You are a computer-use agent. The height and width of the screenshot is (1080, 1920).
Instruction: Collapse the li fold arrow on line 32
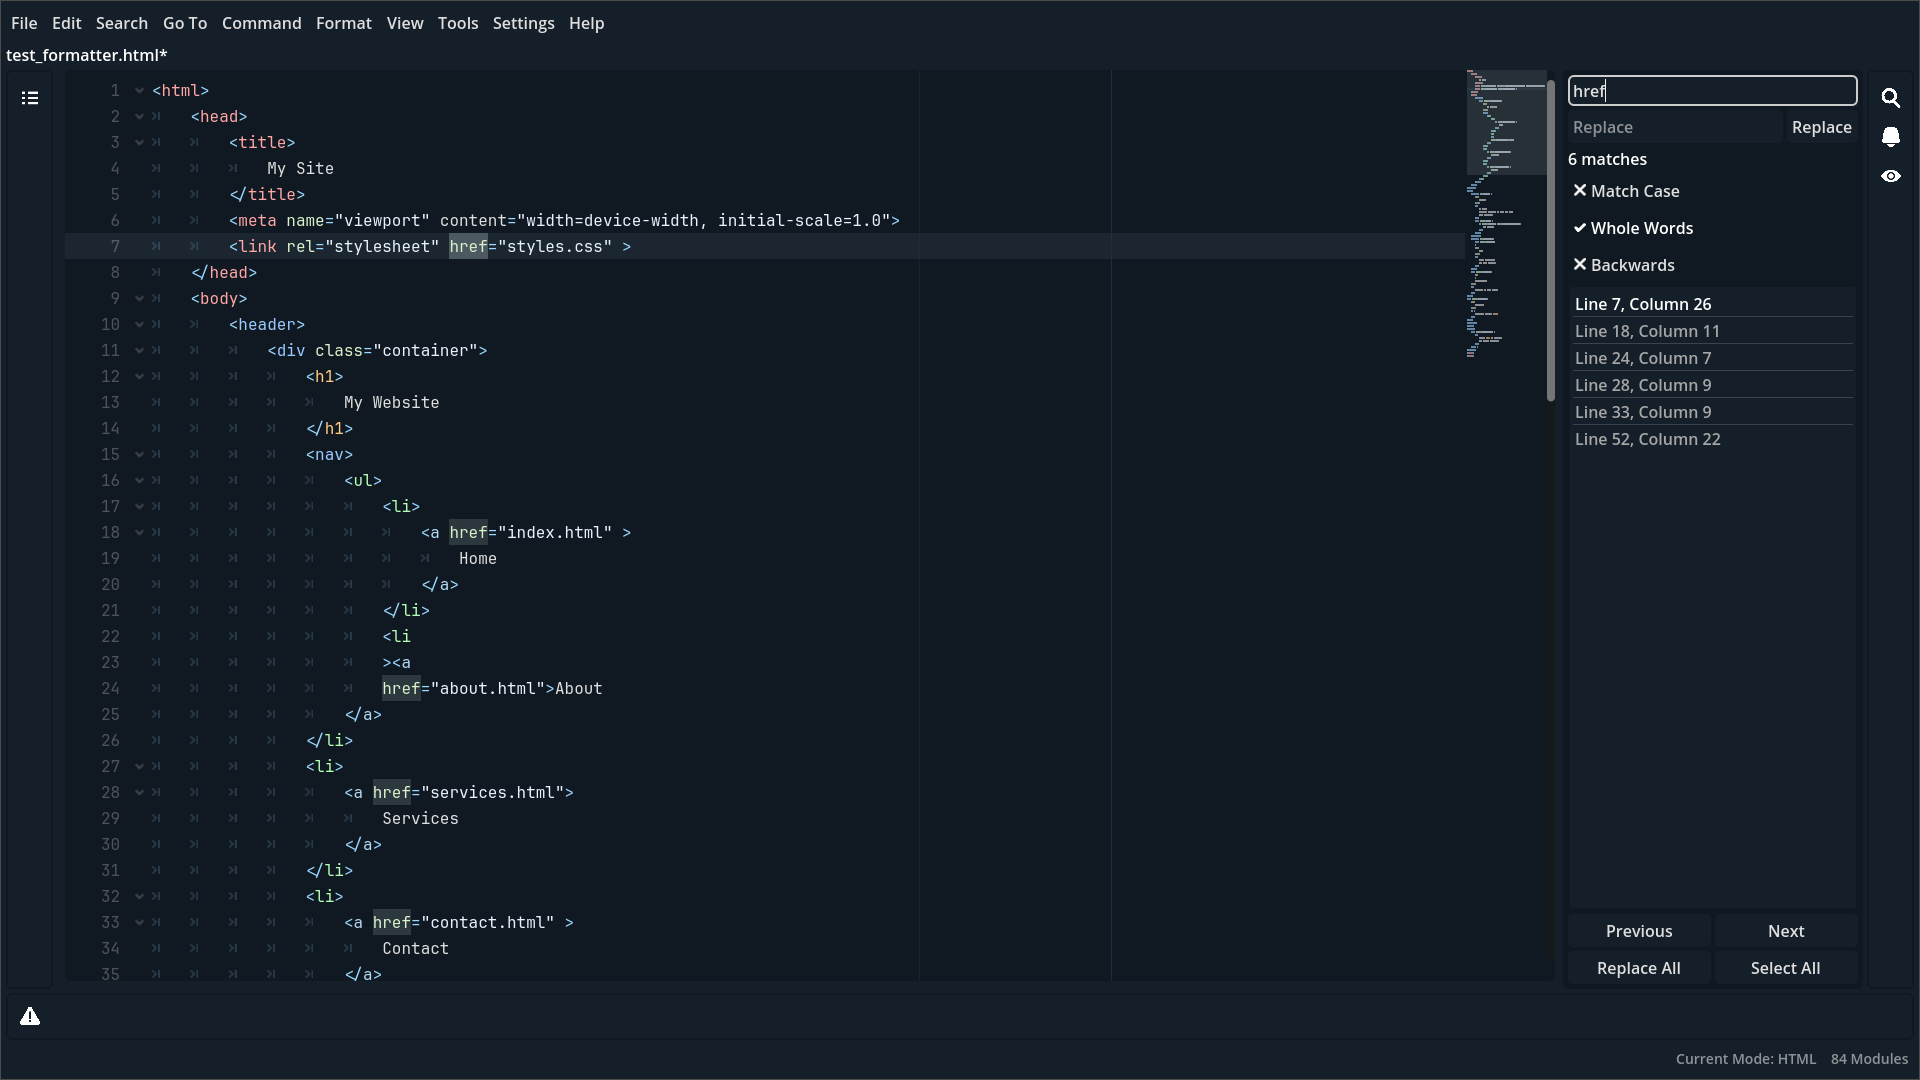pyautogui.click(x=139, y=896)
